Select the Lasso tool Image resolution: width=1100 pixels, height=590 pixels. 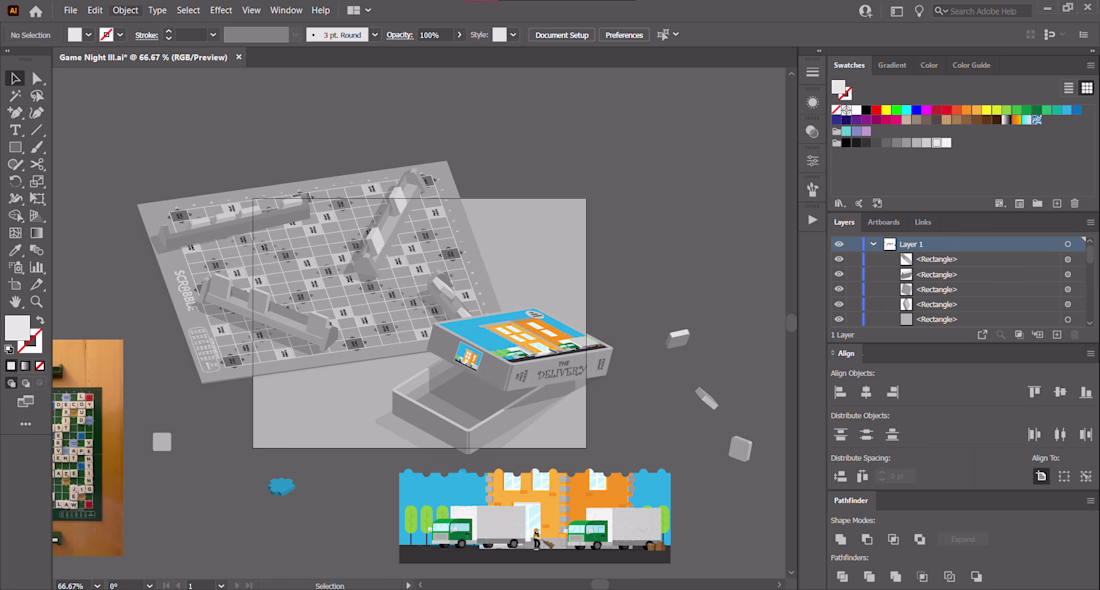pos(37,95)
